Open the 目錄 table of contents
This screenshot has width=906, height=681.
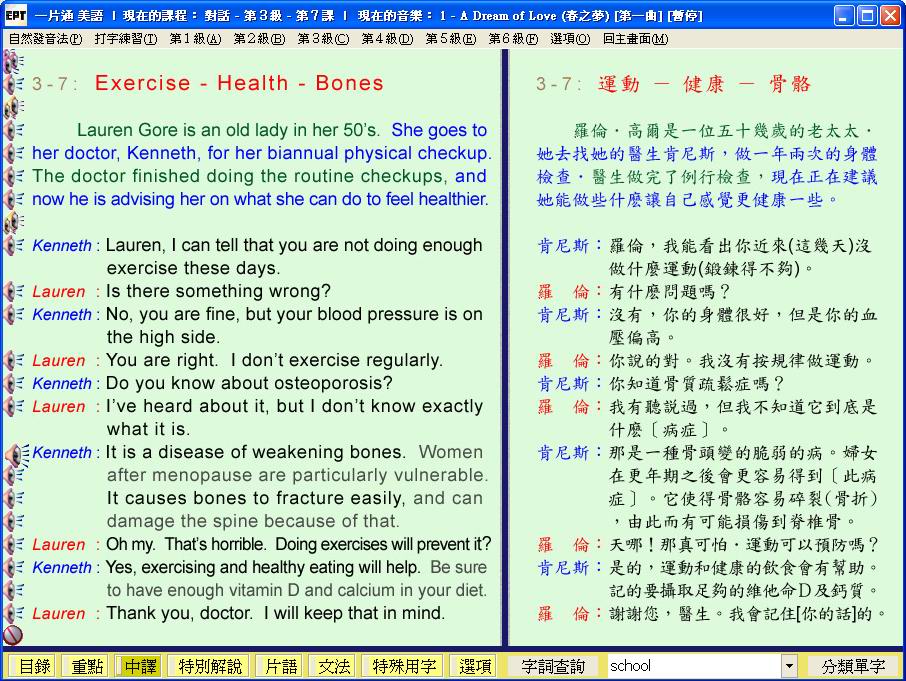pyautogui.click(x=34, y=666)
